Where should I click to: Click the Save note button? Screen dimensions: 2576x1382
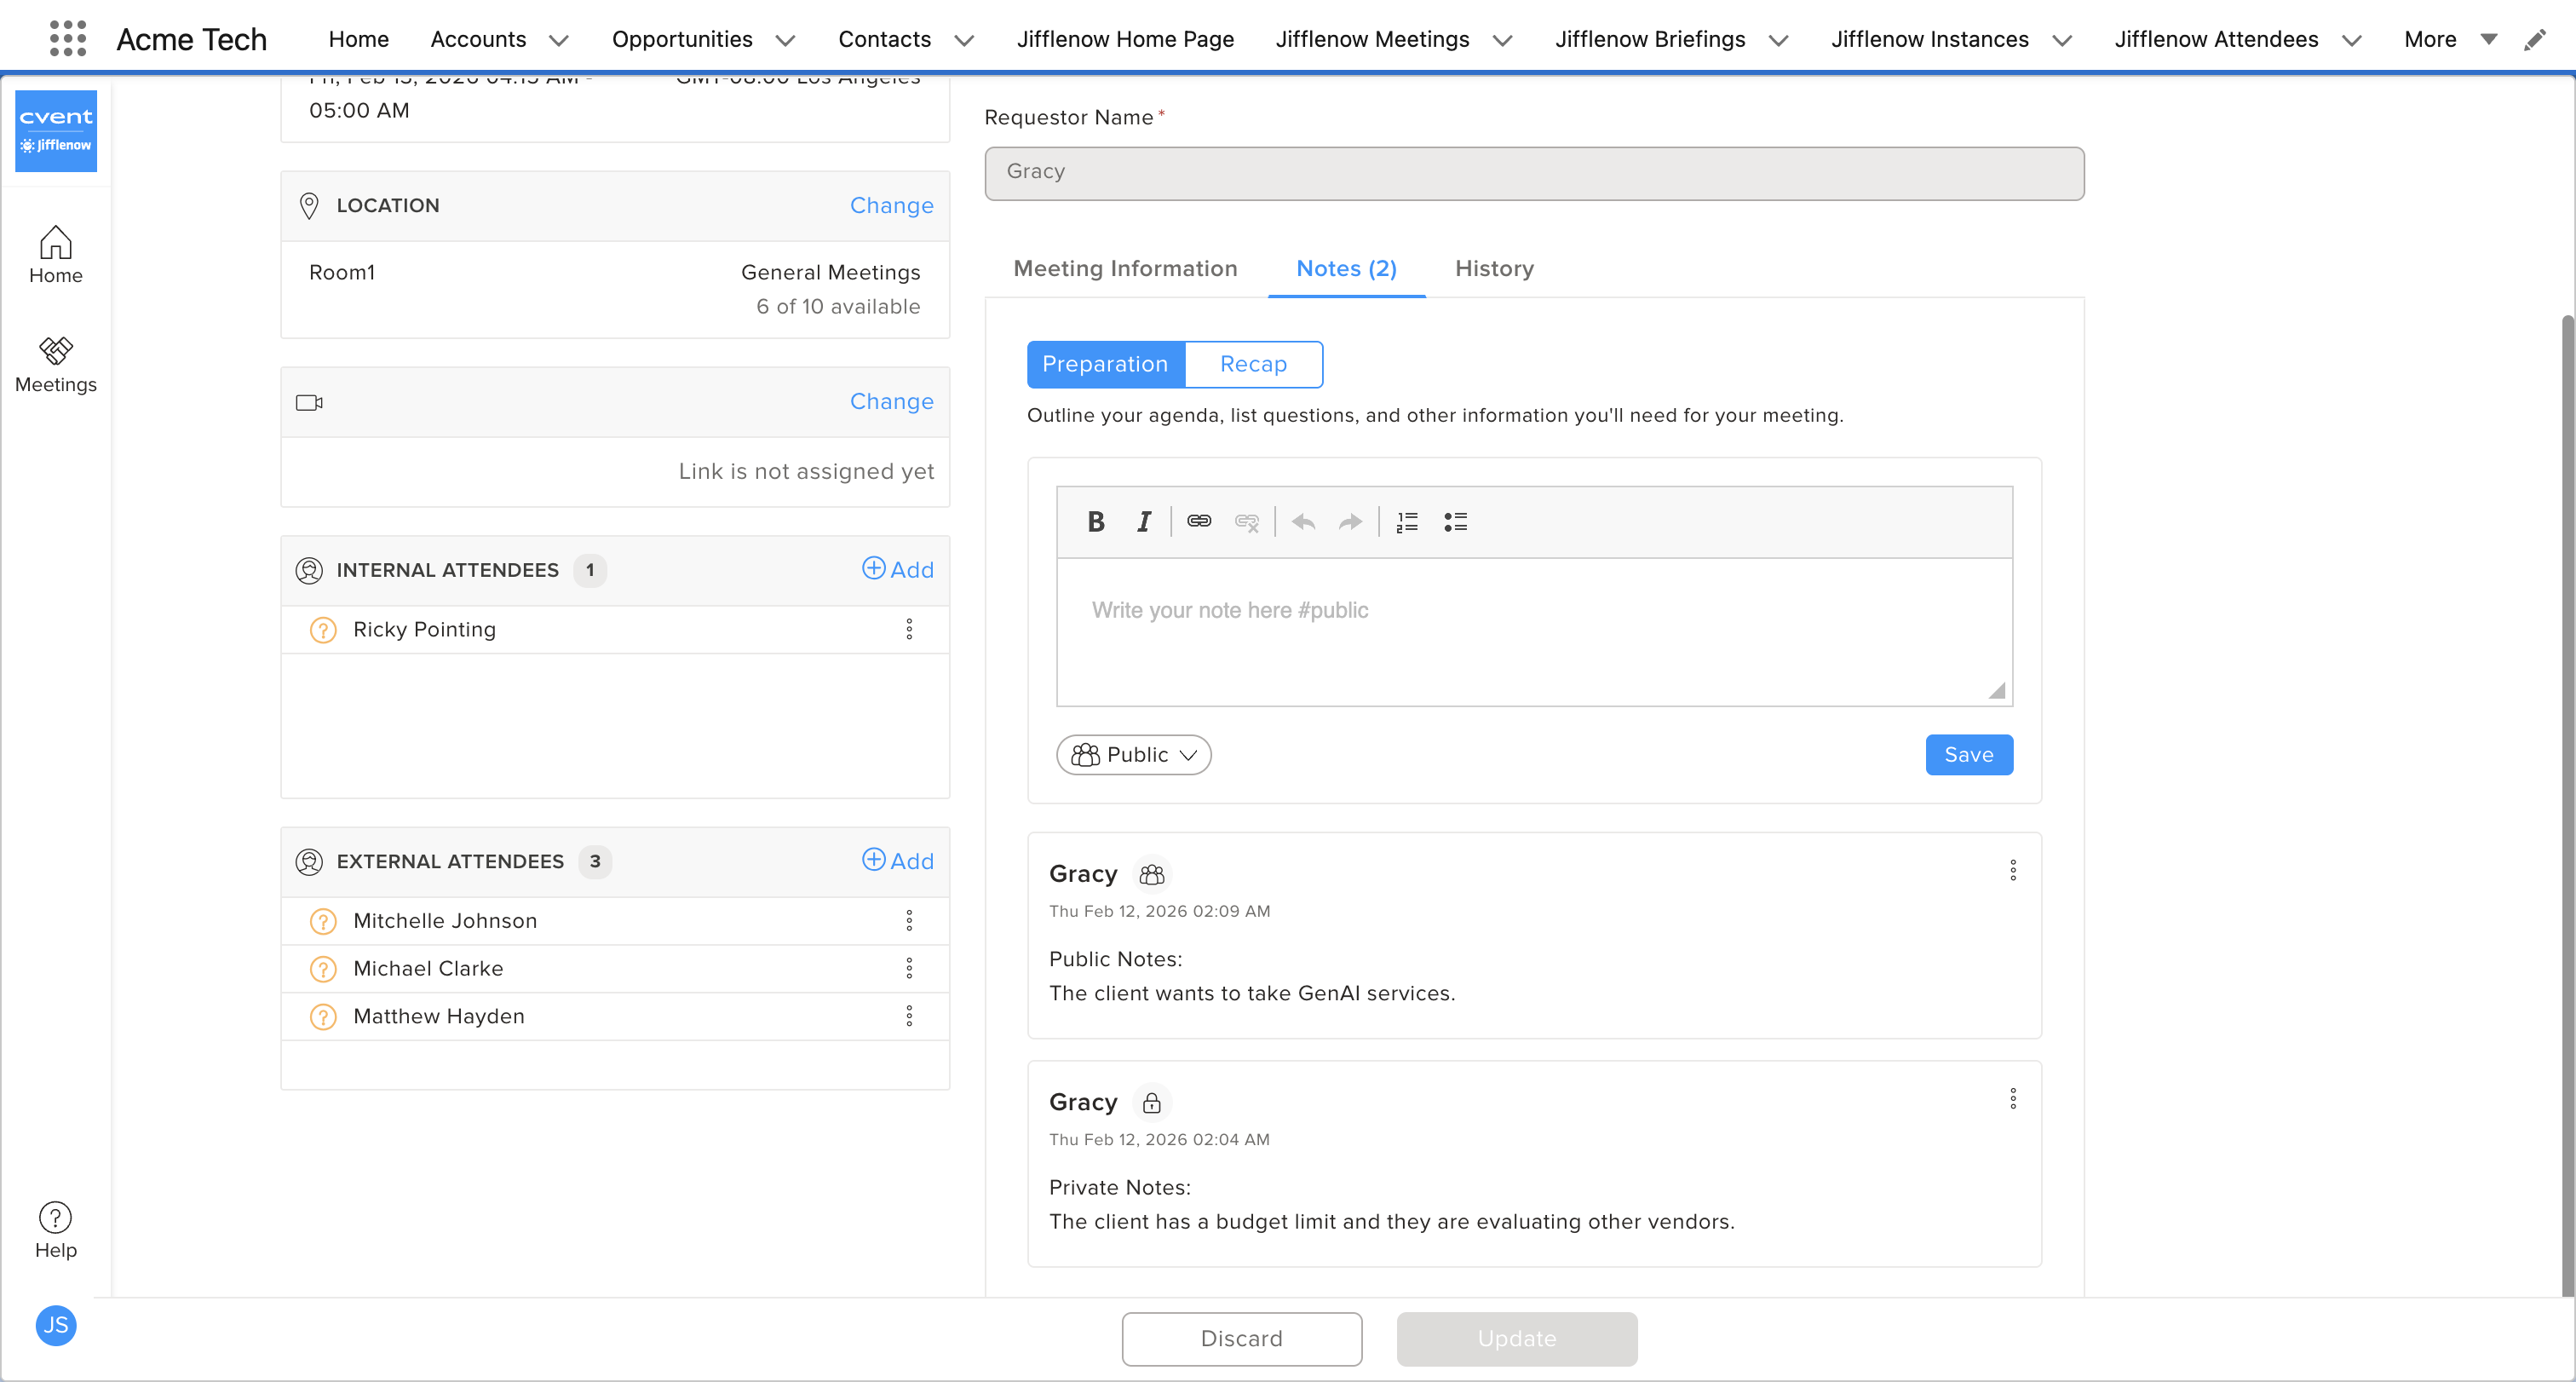click(x=1968, y=755)
